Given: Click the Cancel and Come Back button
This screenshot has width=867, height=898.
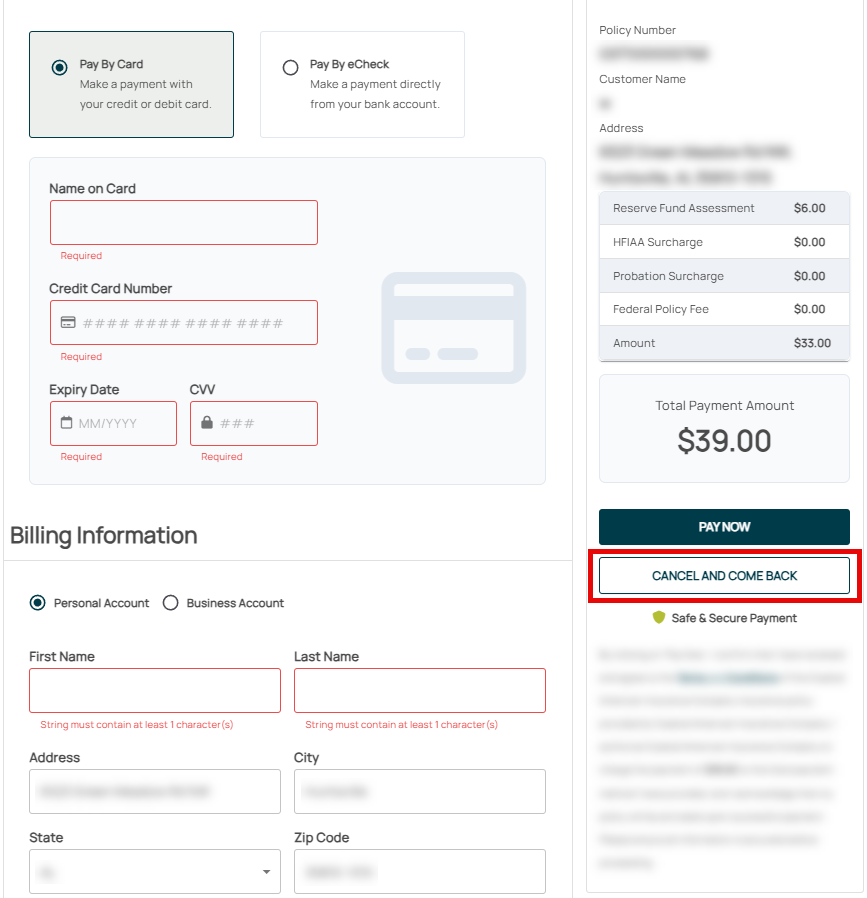Looking at the screenshot, I should pos(724,576).
